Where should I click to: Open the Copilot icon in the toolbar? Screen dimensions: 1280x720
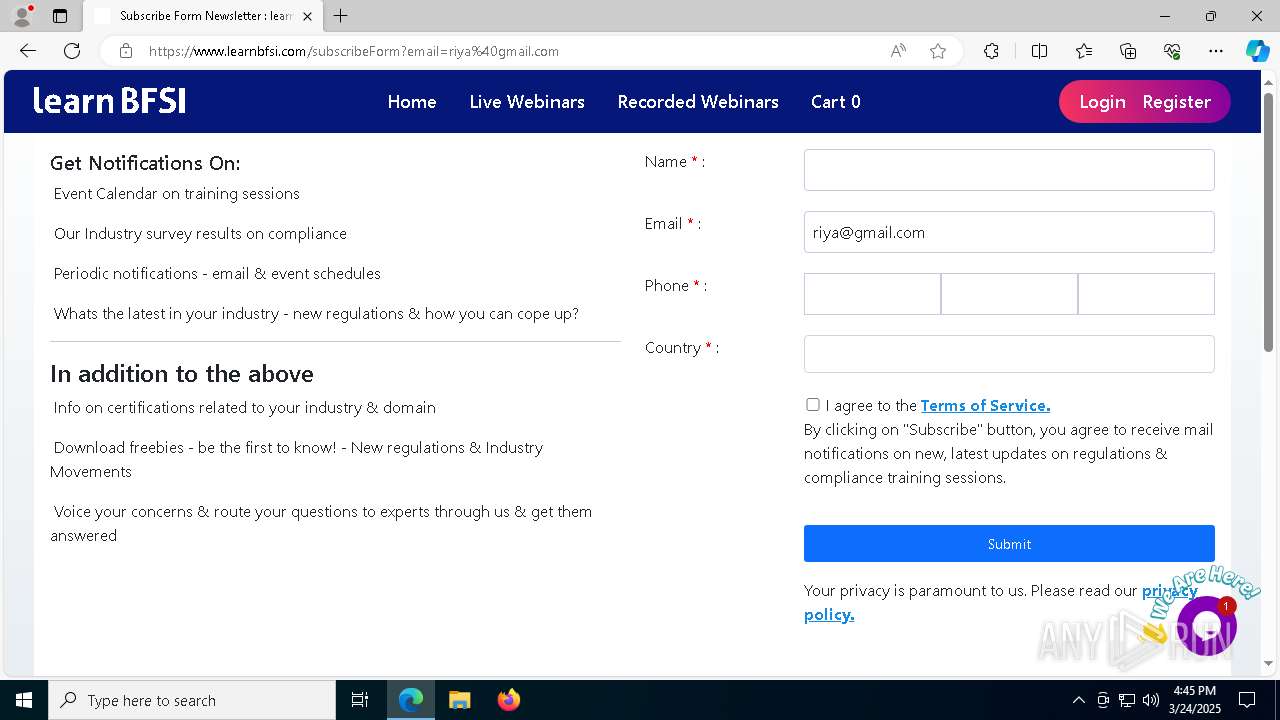1257,51
